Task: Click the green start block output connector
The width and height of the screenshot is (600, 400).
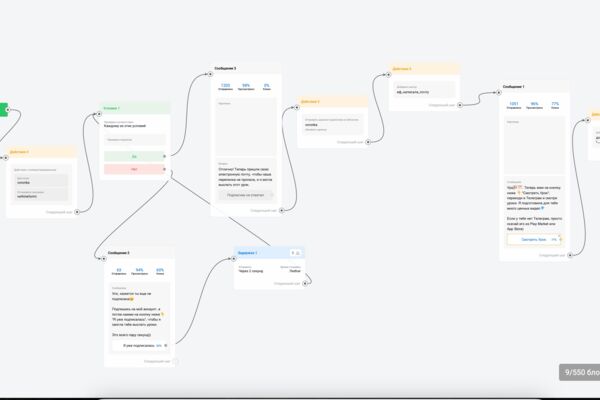Action: 7,110
